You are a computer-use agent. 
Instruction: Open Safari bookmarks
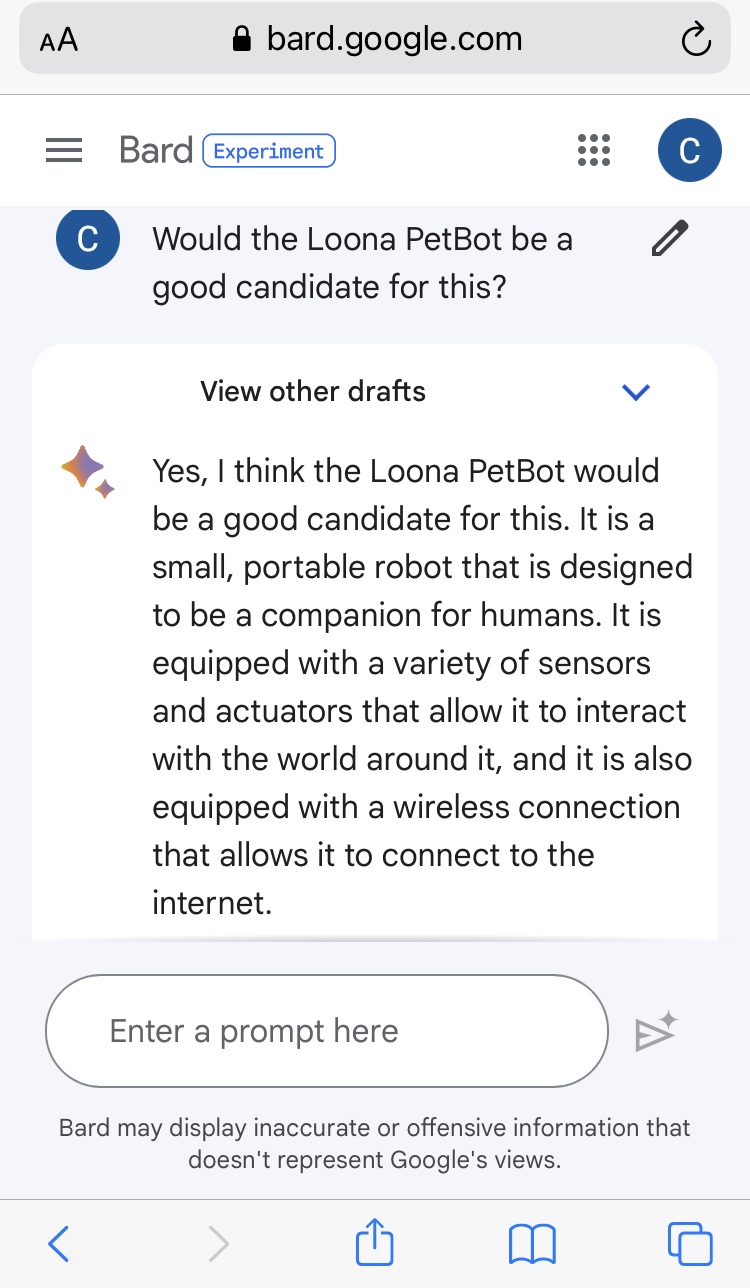coord(532,1244)
